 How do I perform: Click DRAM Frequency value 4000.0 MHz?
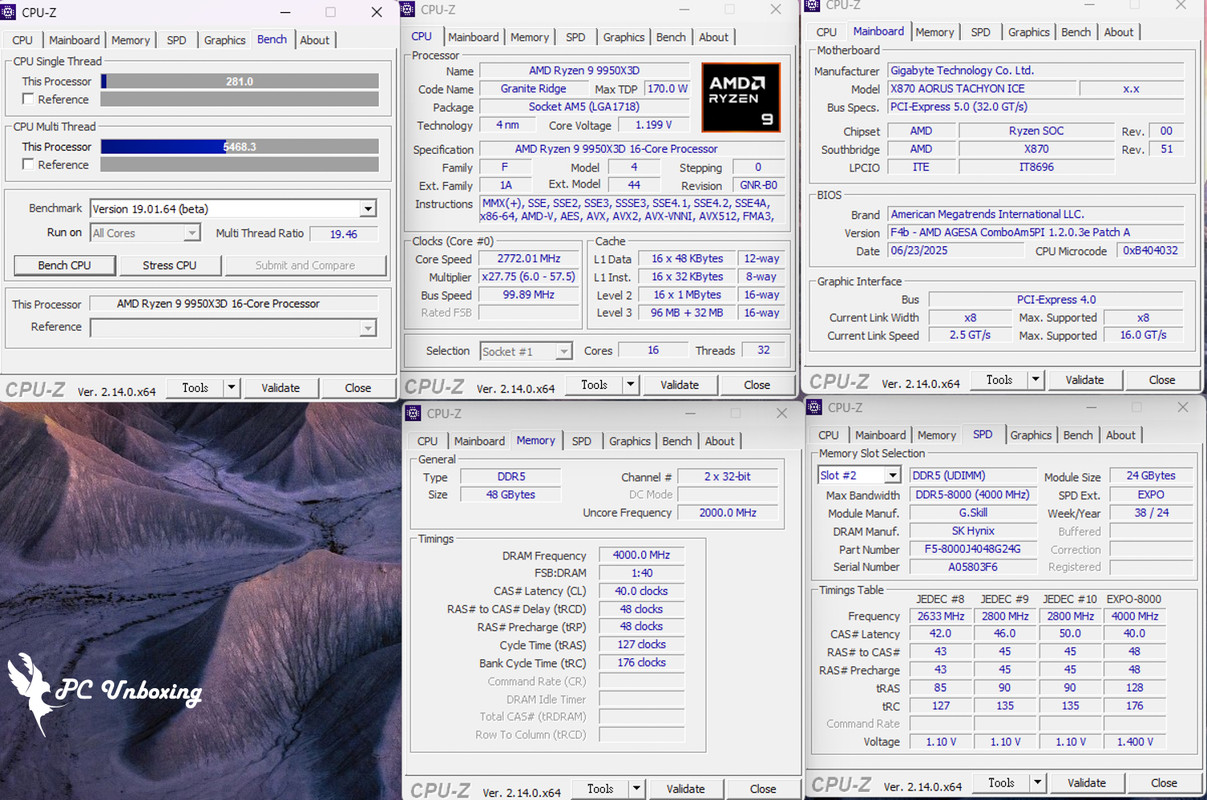[x=640, y=555]
